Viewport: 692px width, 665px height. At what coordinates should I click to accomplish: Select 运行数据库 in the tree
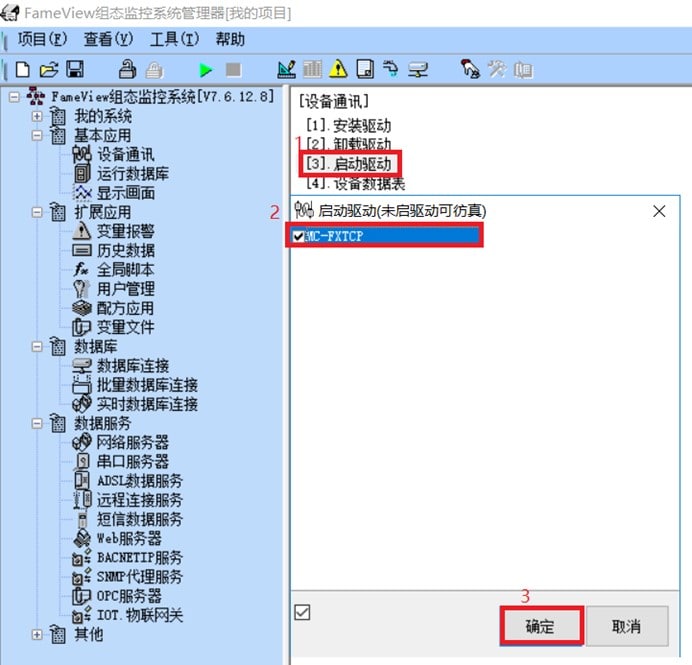coord(132,174)
